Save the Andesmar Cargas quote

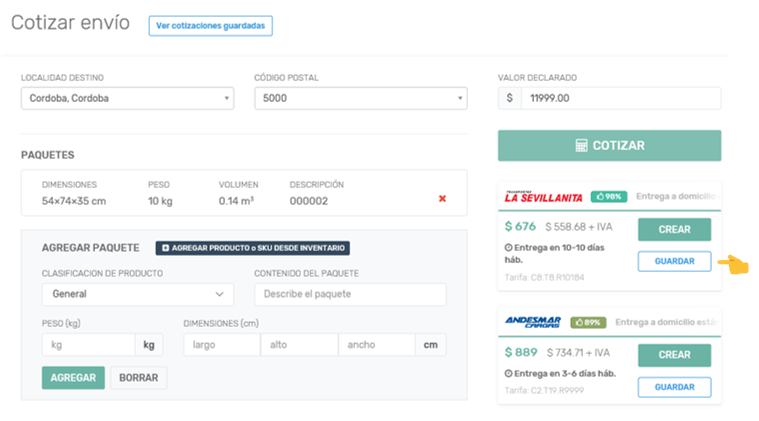674,387
